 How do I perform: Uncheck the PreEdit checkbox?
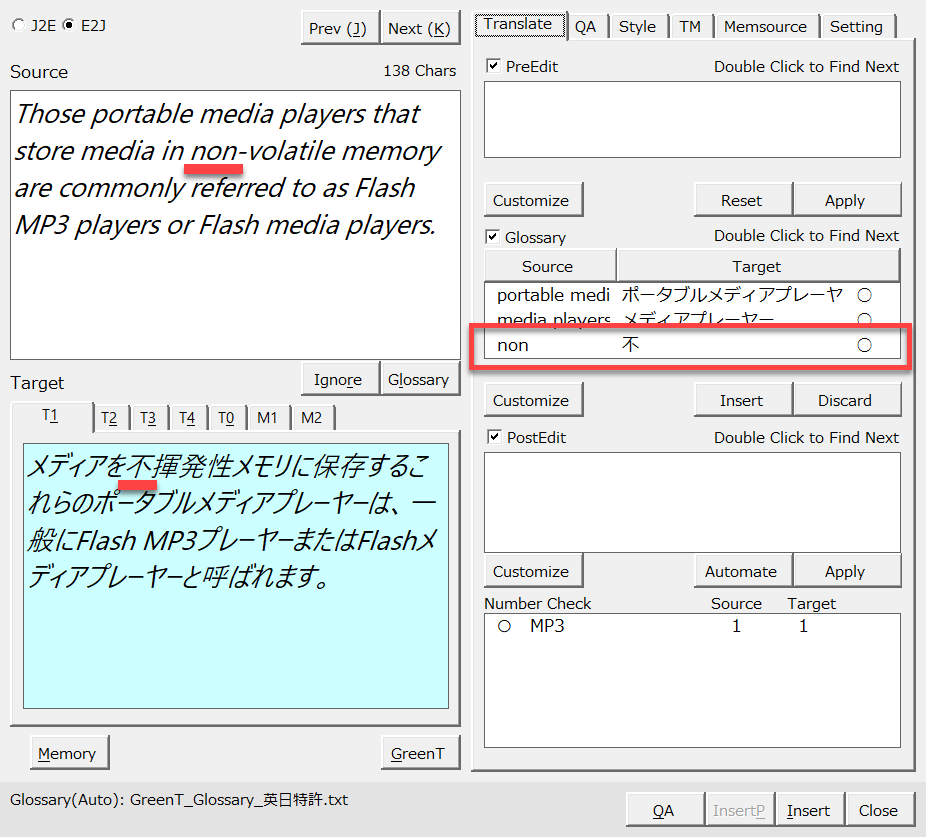coord(493,66)
